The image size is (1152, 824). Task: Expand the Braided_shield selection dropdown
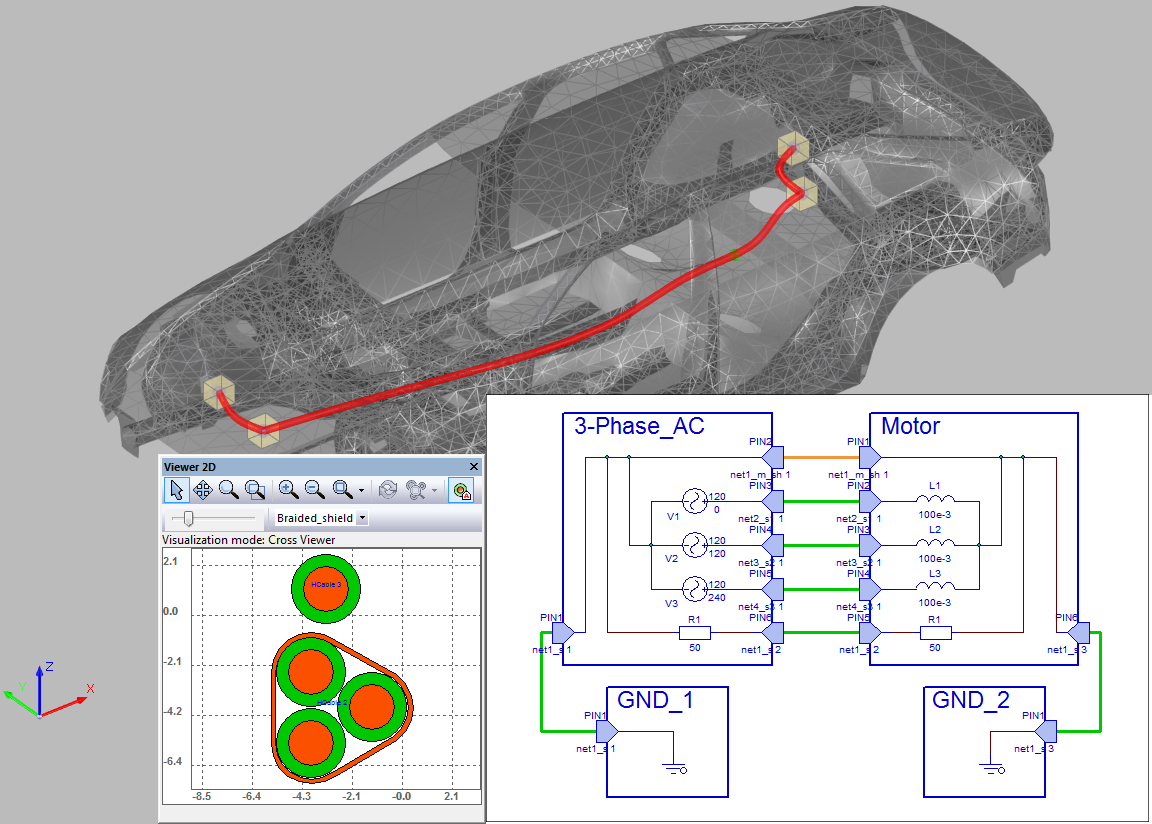click(x=362, y=518)
